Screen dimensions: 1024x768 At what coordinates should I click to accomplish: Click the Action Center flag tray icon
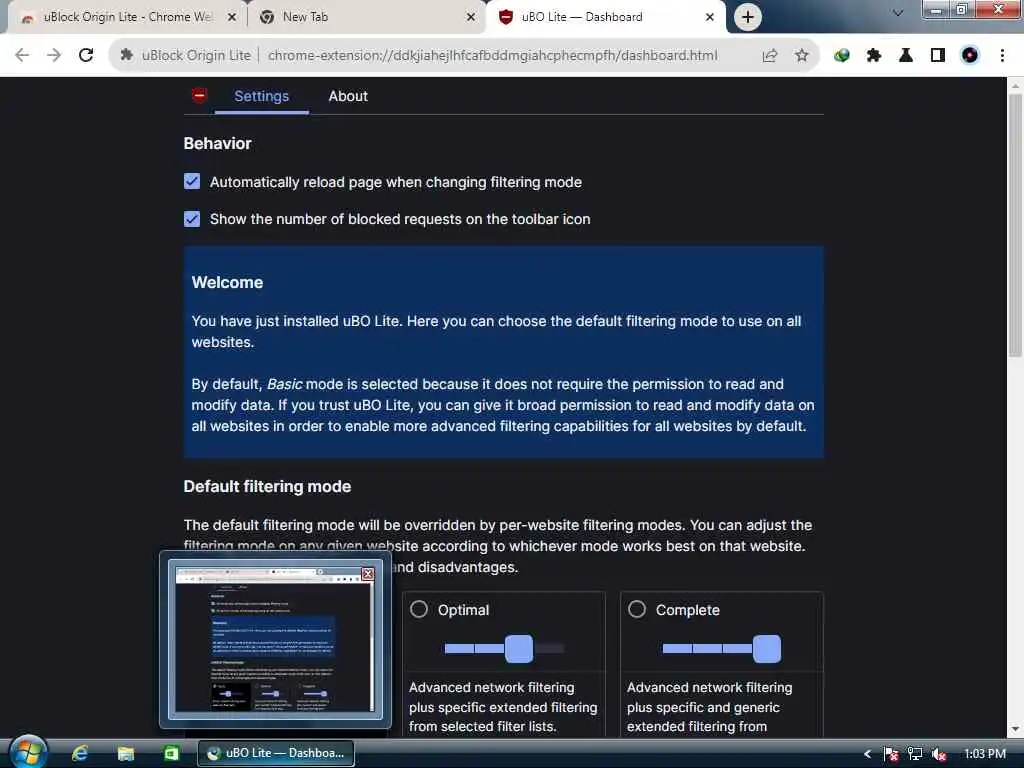pos(891,754)
